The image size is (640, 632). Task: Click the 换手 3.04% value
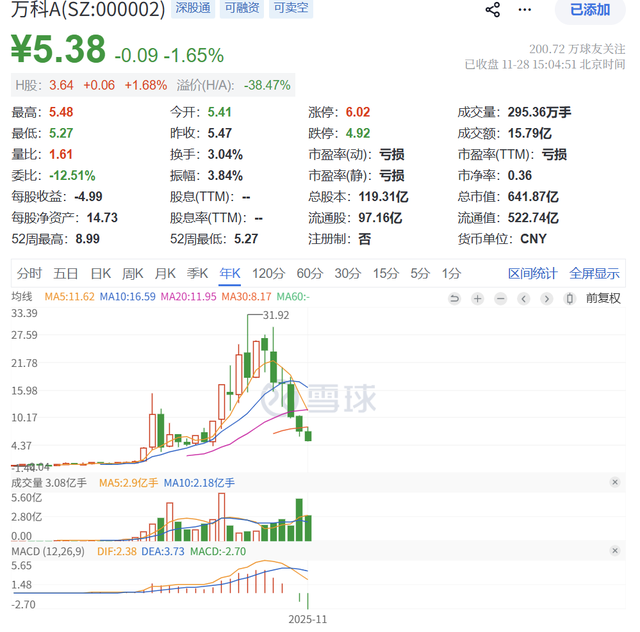[x=225, y=155]
